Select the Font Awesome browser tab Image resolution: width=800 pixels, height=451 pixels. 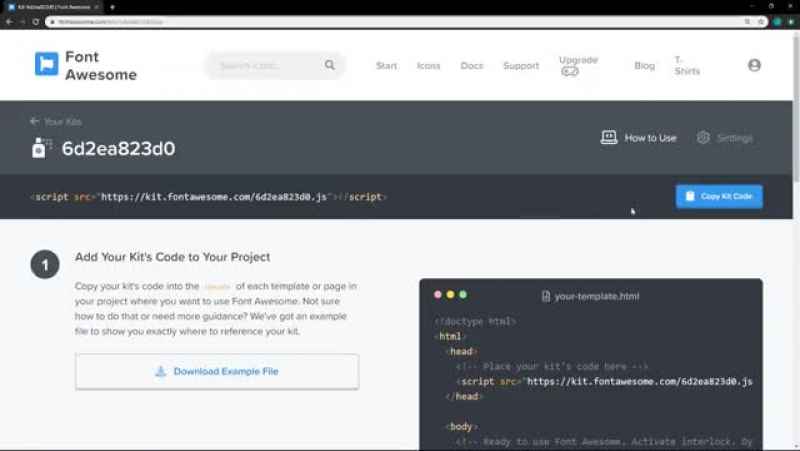54,7
